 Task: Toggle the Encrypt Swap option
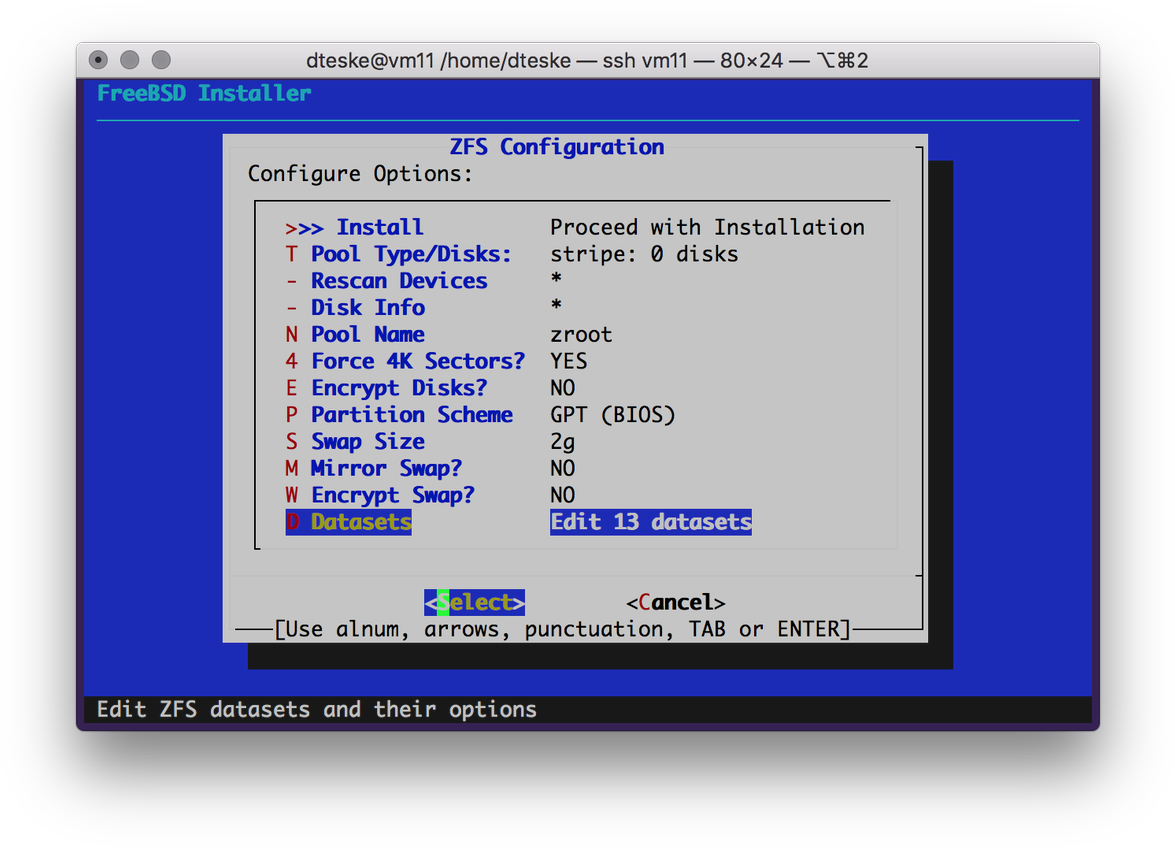click(392, 496)
